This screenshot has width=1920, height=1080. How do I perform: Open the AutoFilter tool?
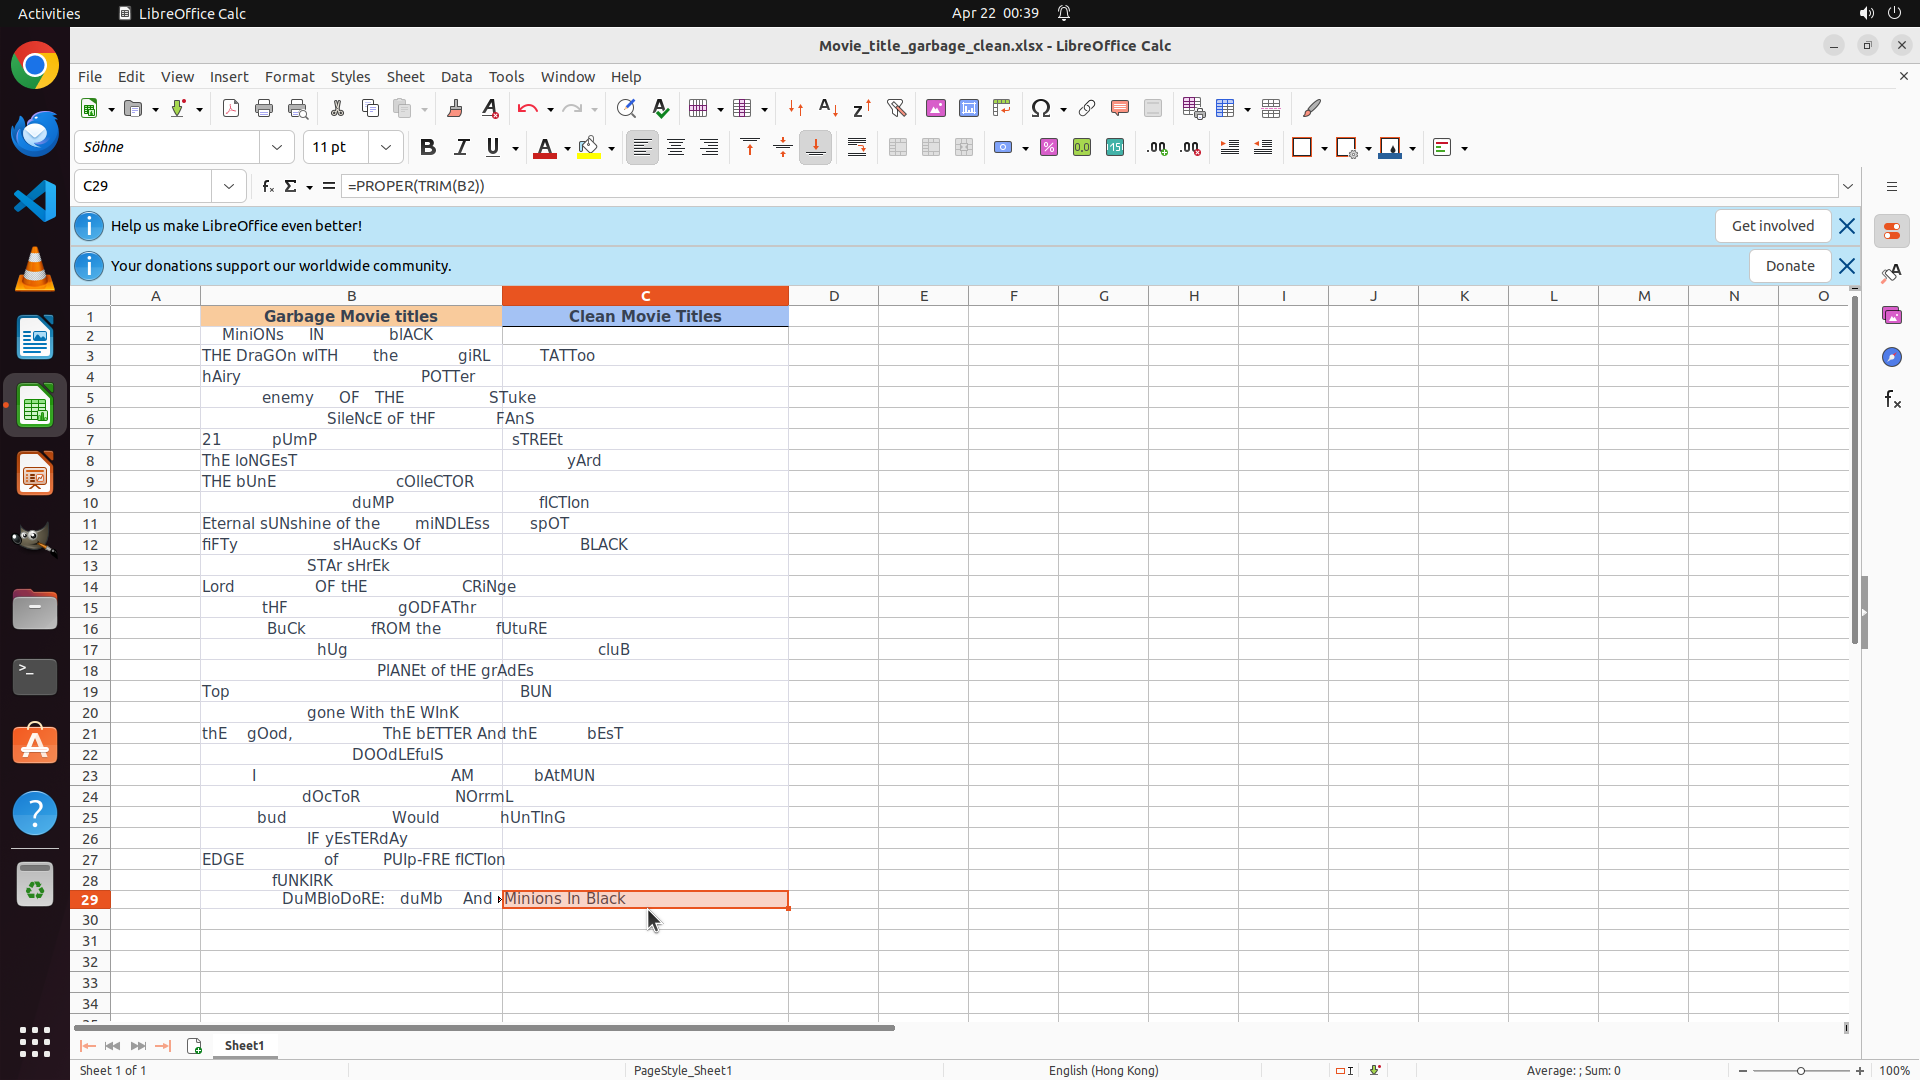pyautogui.click(x=896, y=108)
